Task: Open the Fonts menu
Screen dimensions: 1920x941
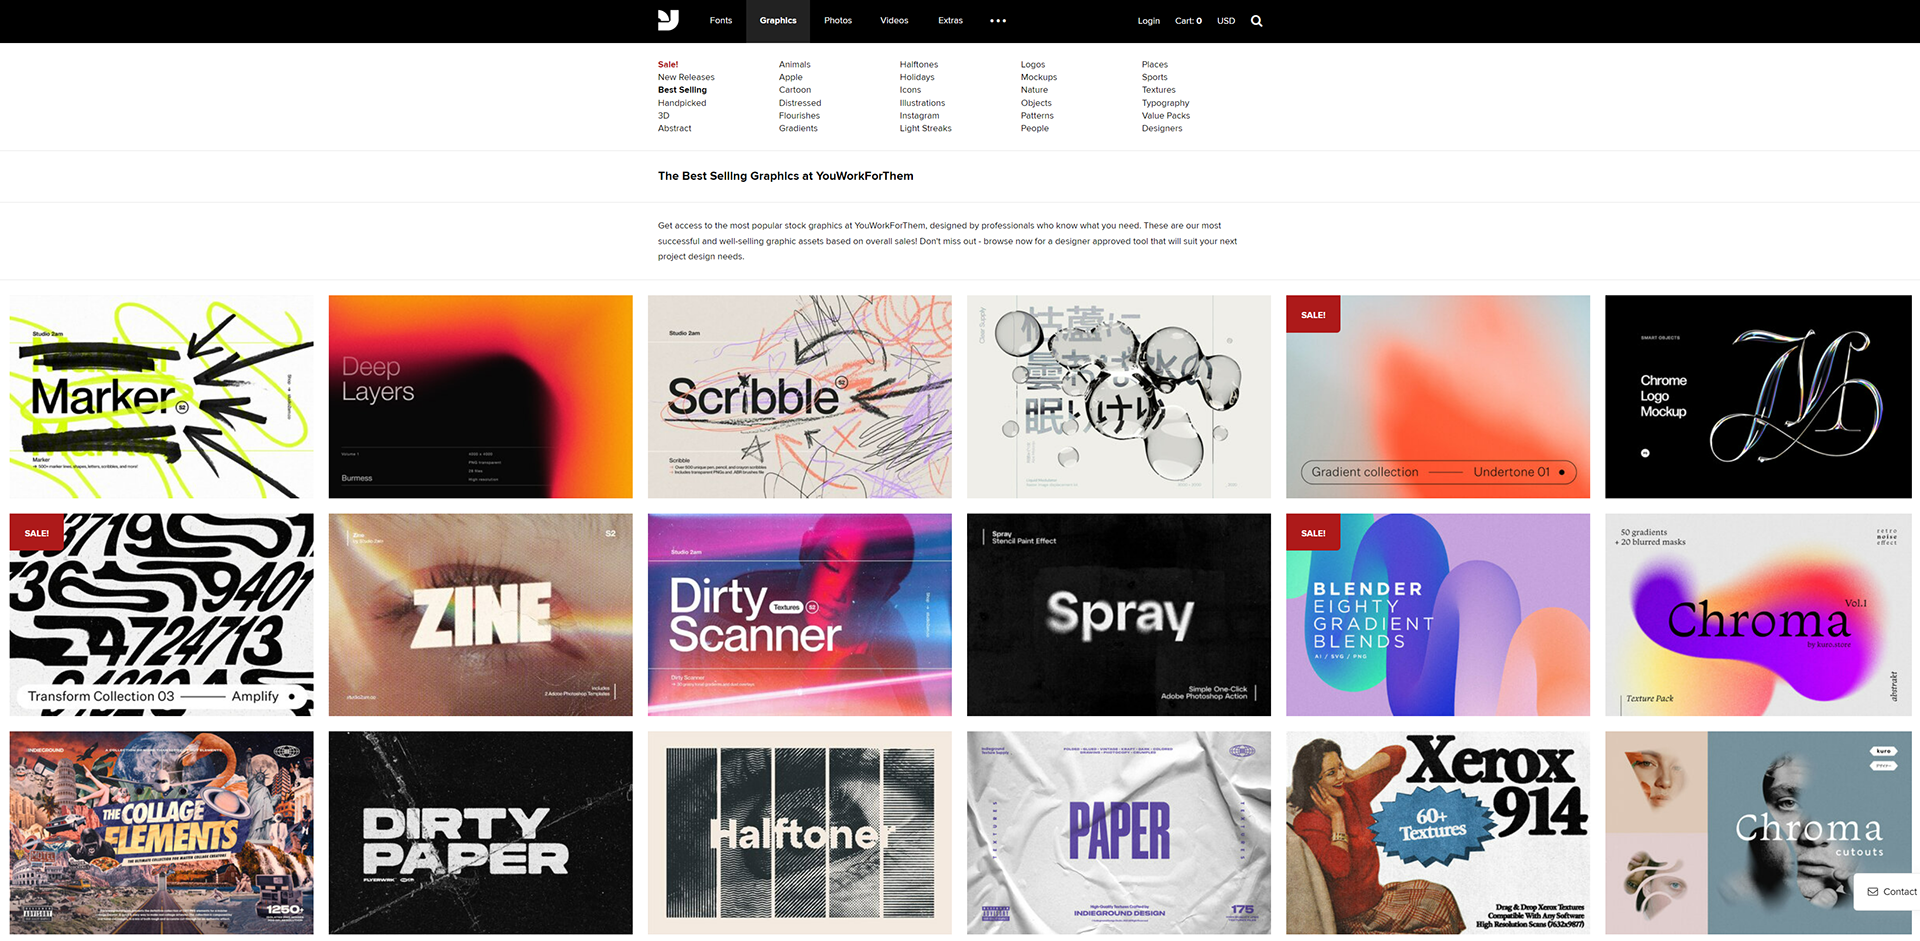Action: pos(721,21)
